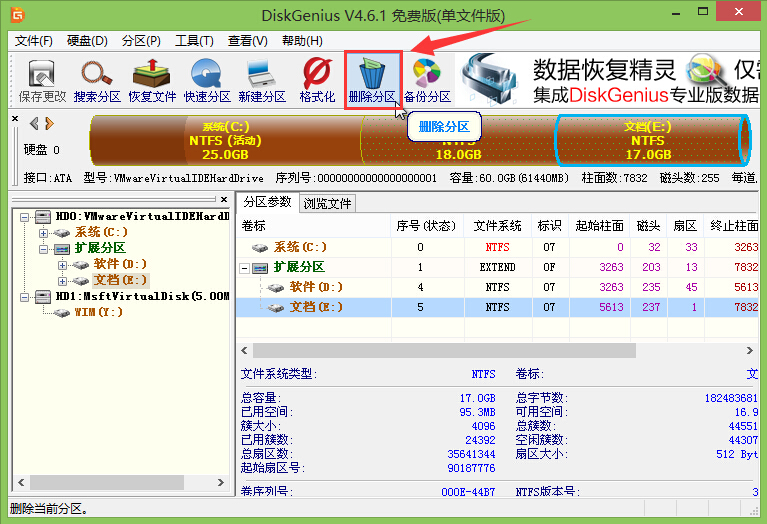Click the DiskGenius app icon in the title bar
Viewport: 767px width, 524px height.
coord(18,15)
